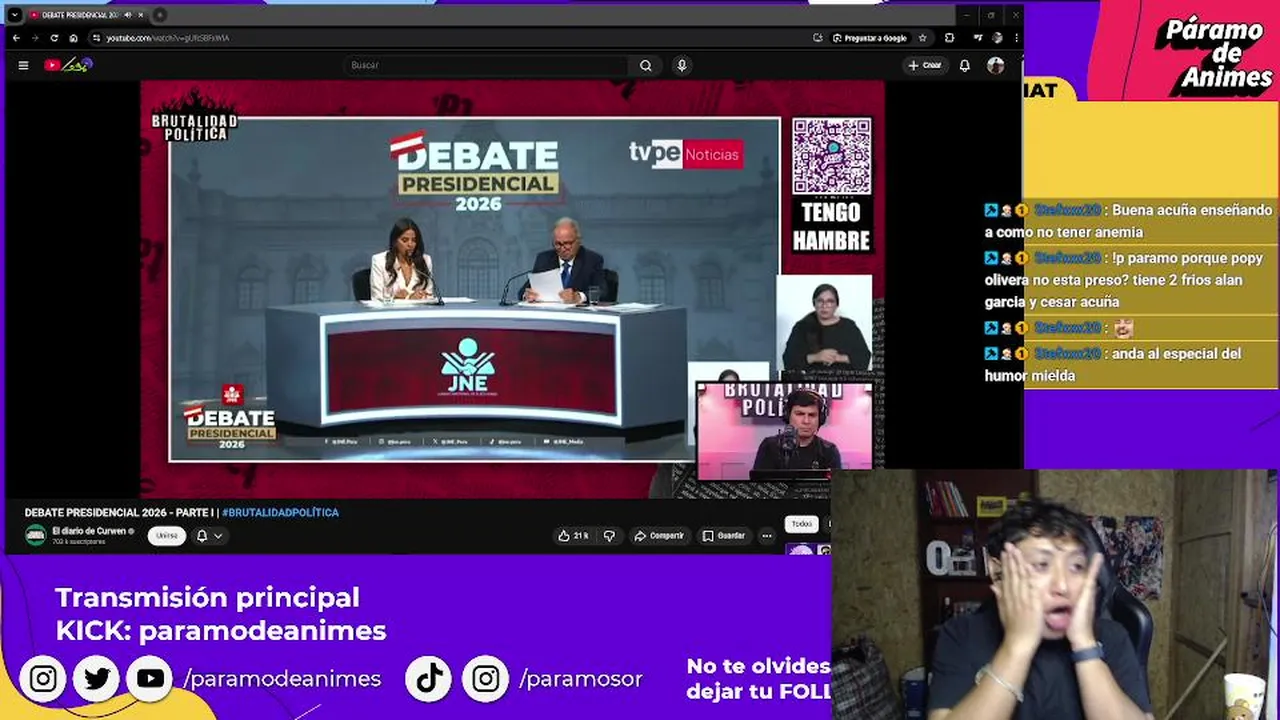The width and height of the screenshot is (1280, 720).
Task: Click the YouTube search magnifier button
Action: point(646,65)
